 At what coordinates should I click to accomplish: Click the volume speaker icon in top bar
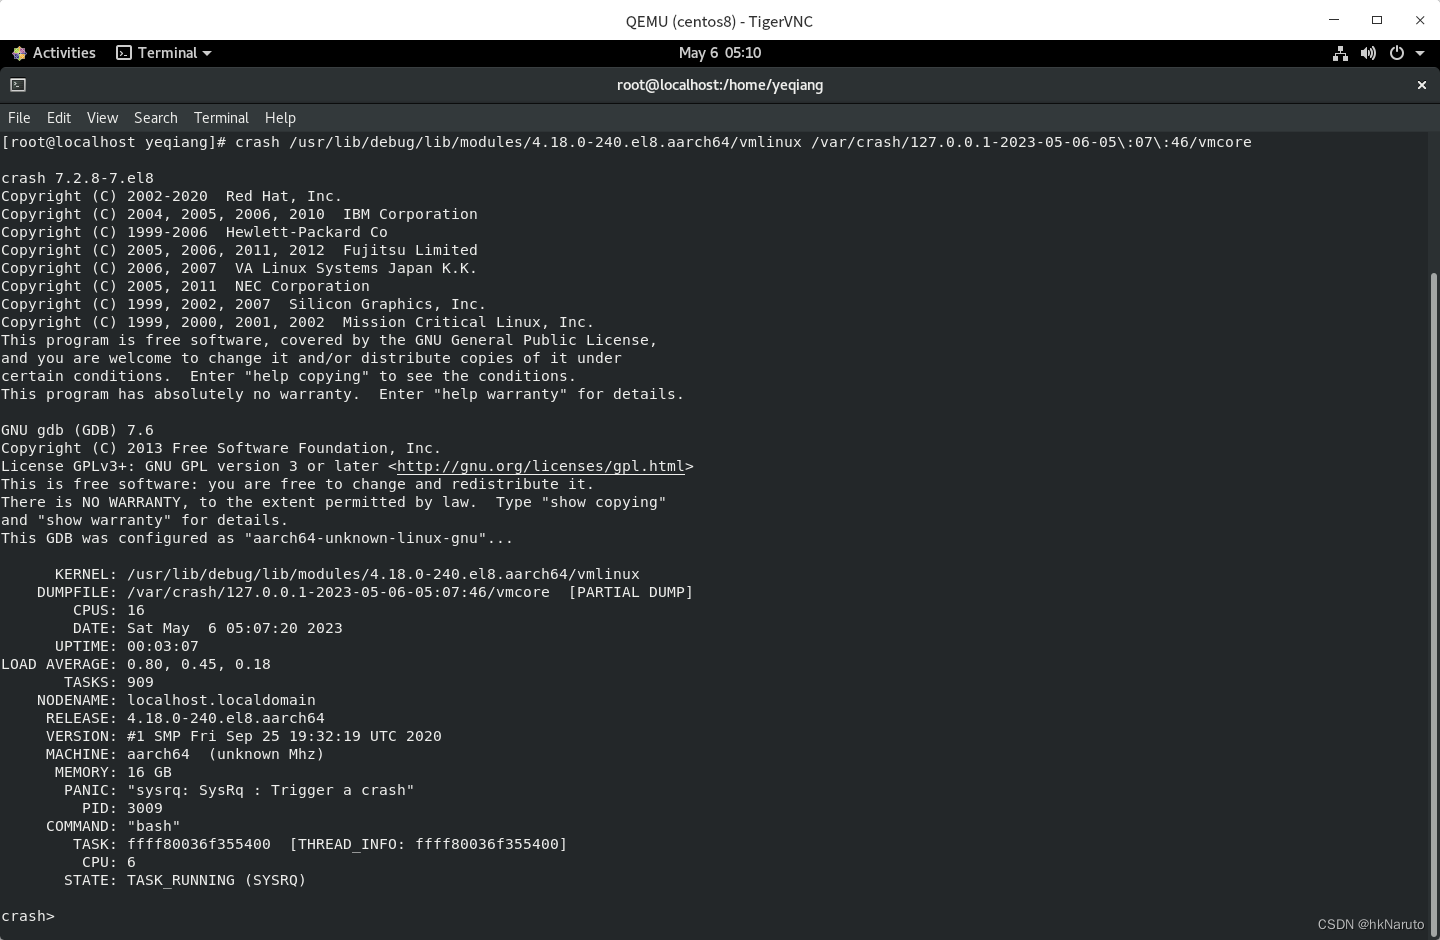click(1368, 53)
